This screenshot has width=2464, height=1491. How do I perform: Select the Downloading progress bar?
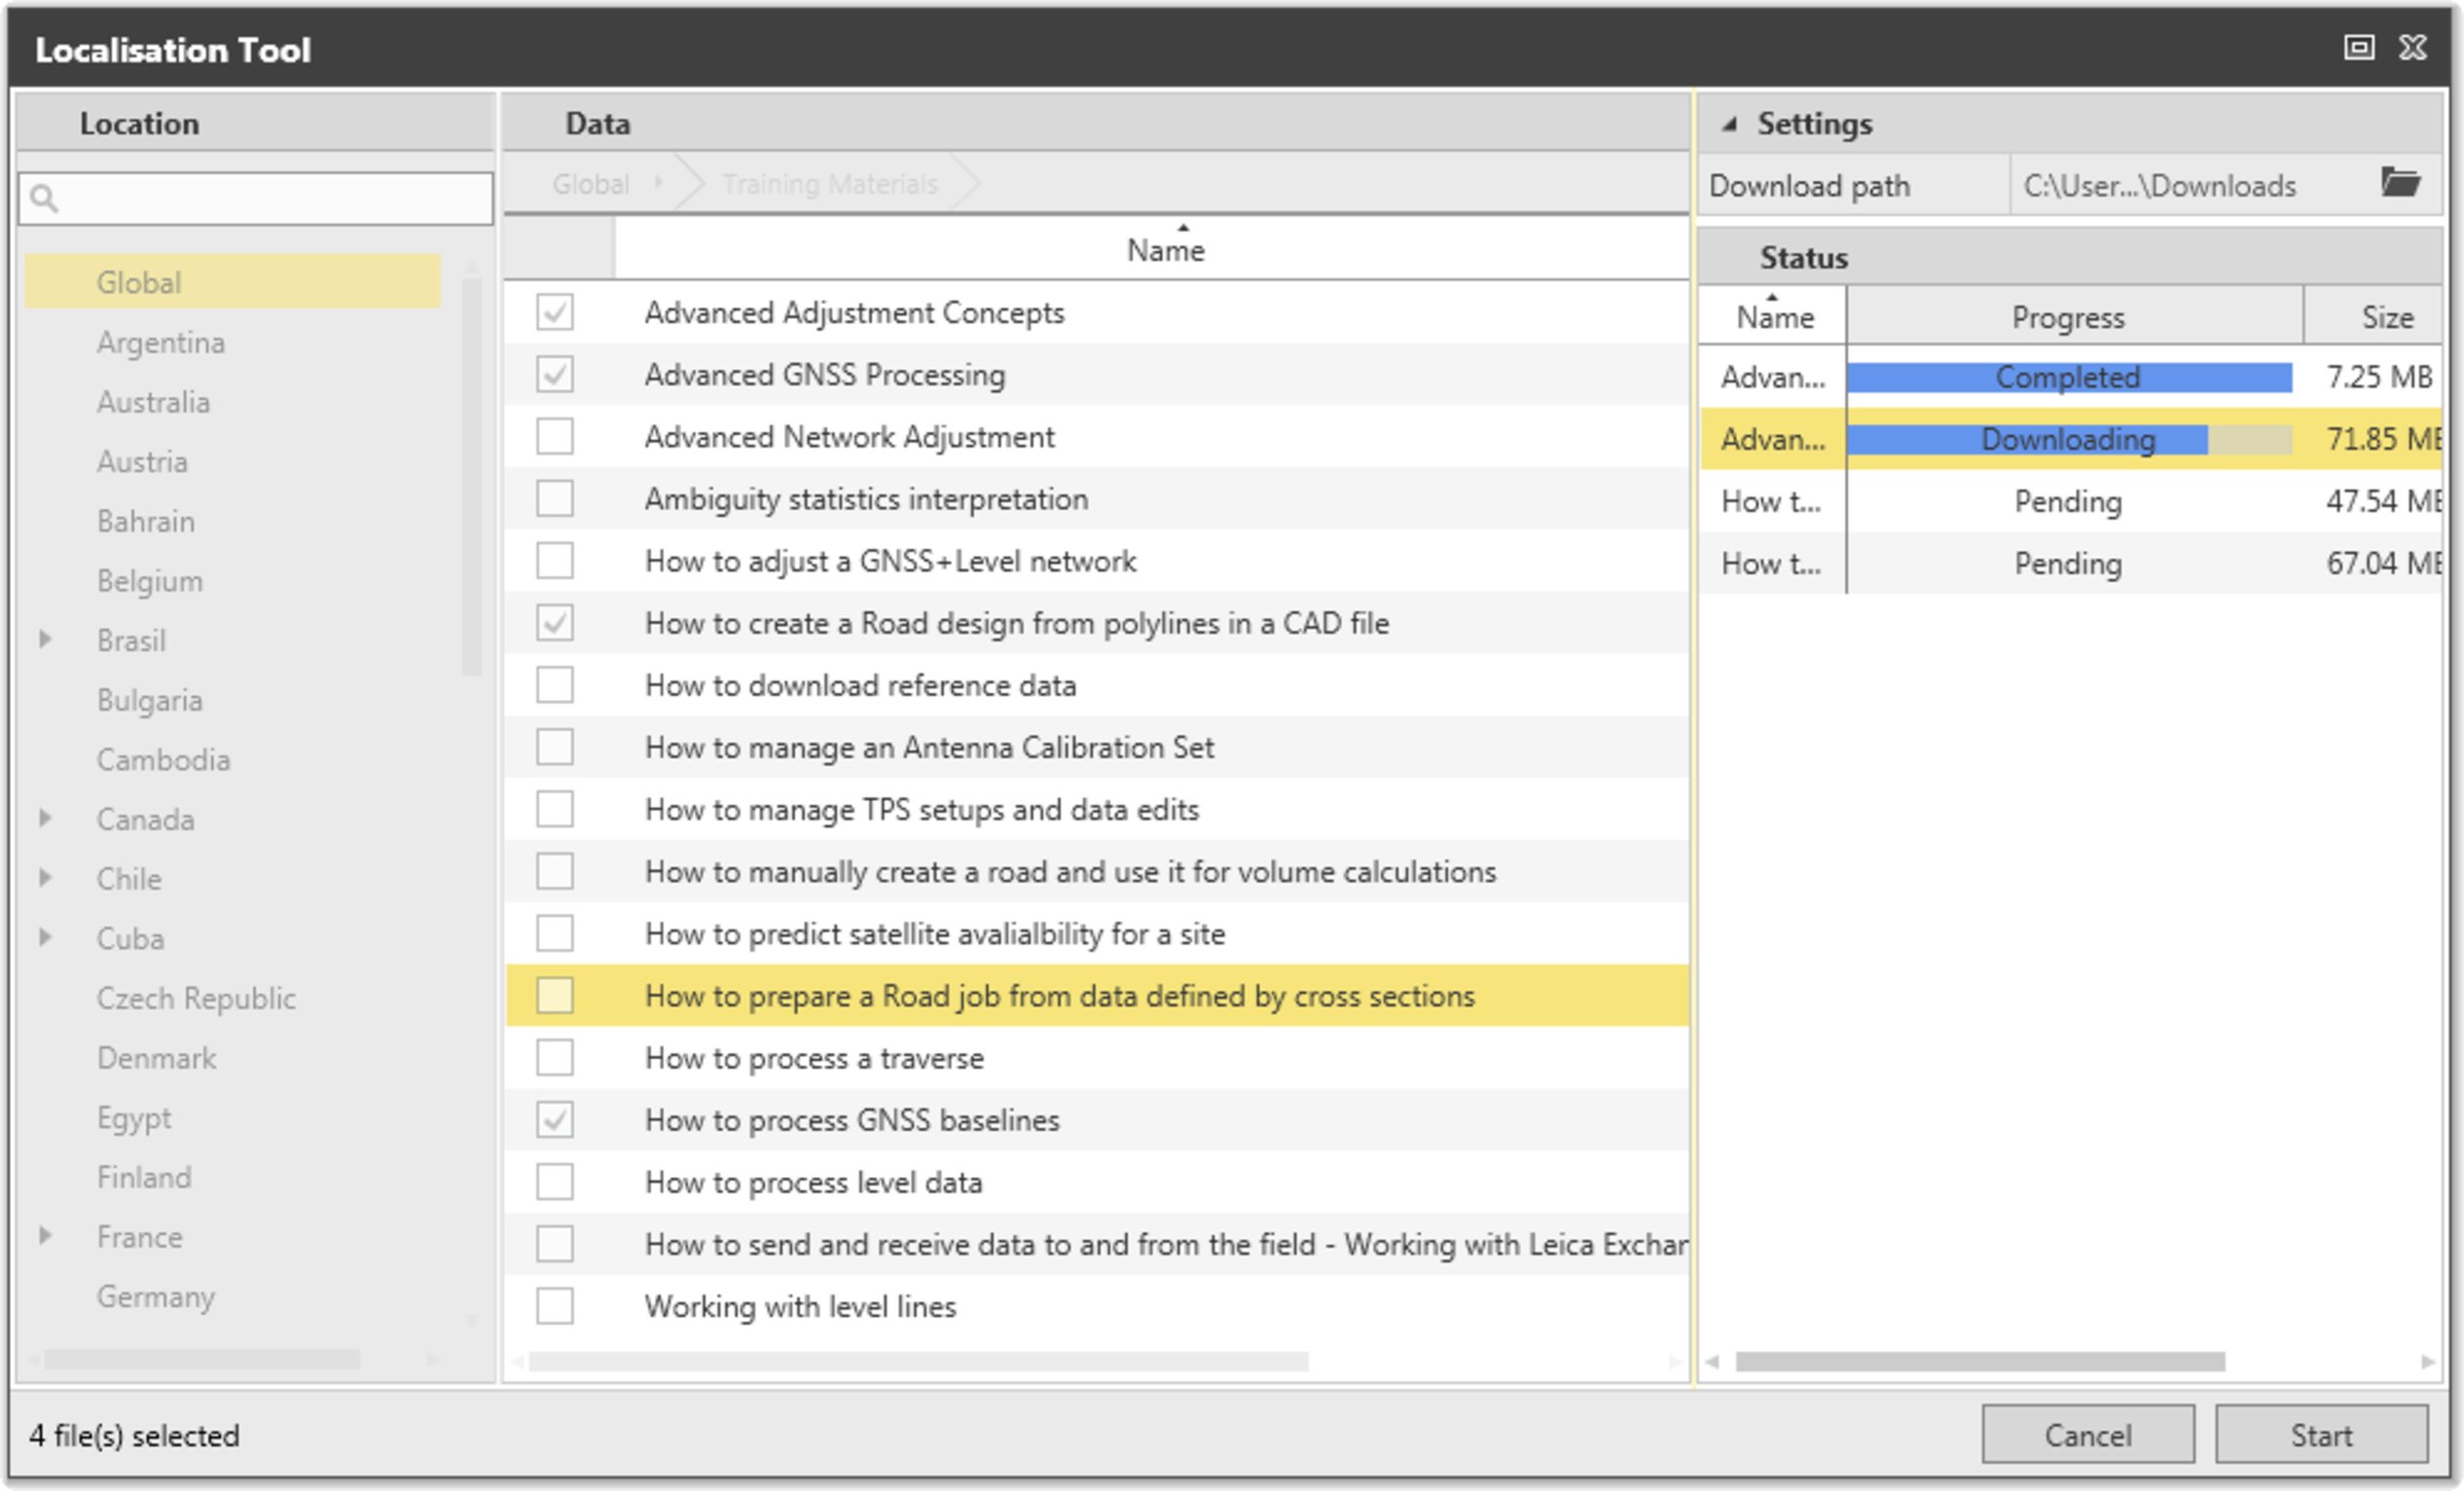click(2069, 439)
